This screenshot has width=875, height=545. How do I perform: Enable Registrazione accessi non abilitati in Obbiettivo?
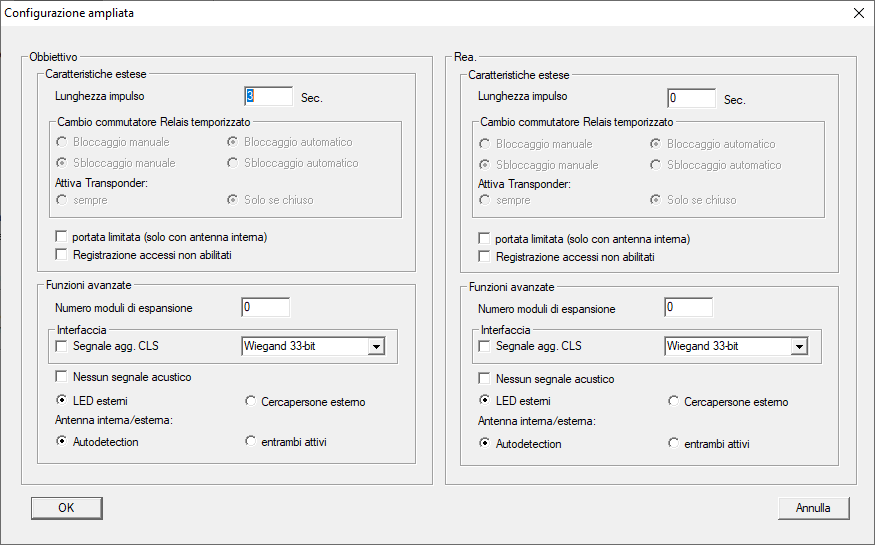click(63, 256)
